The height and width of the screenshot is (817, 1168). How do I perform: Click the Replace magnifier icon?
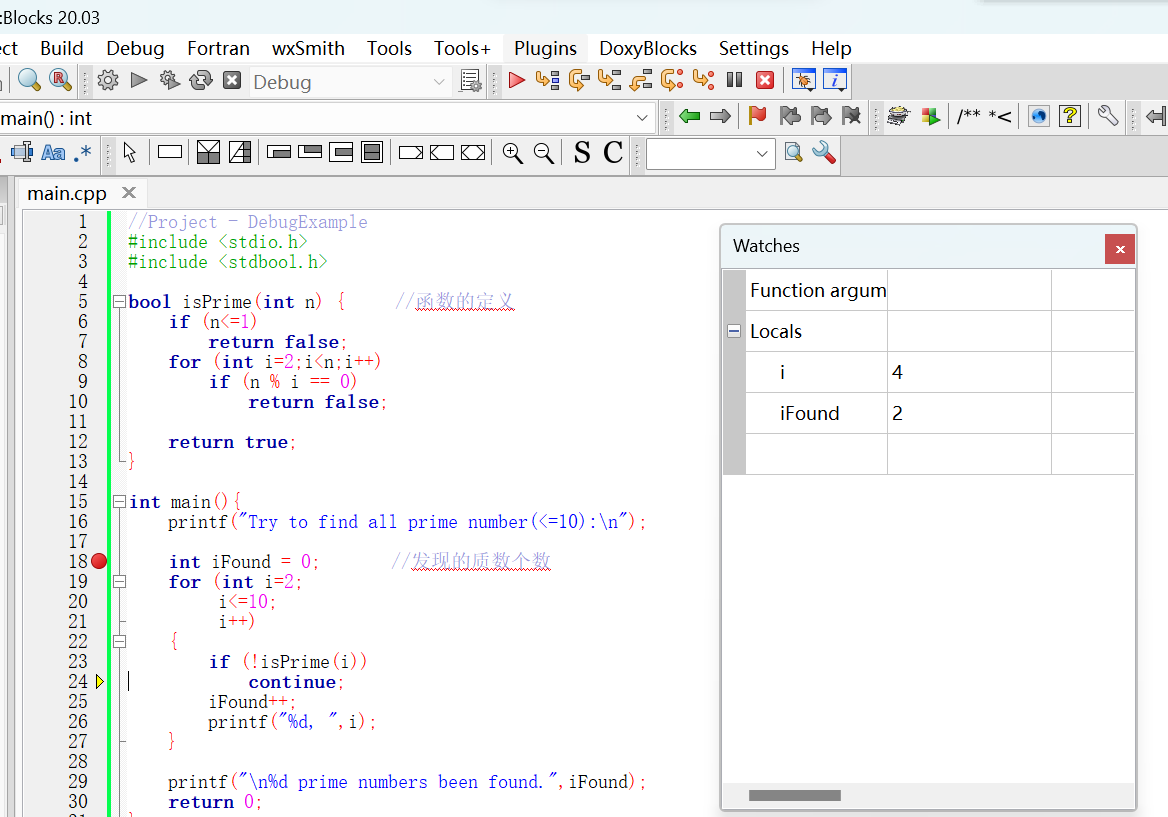coord(60,80)
